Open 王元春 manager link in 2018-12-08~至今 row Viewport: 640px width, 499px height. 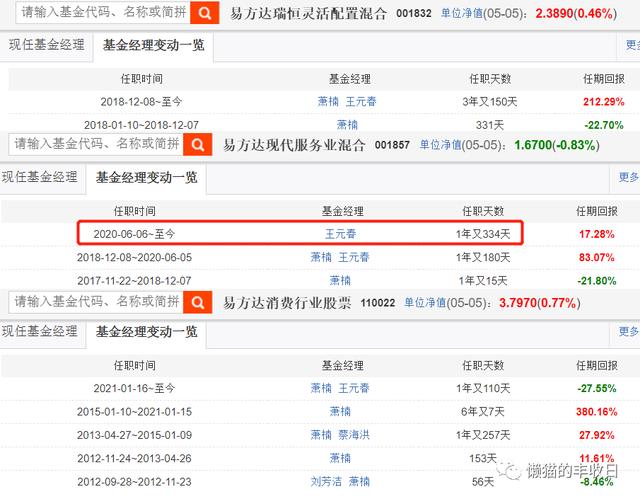coord(361,101)
